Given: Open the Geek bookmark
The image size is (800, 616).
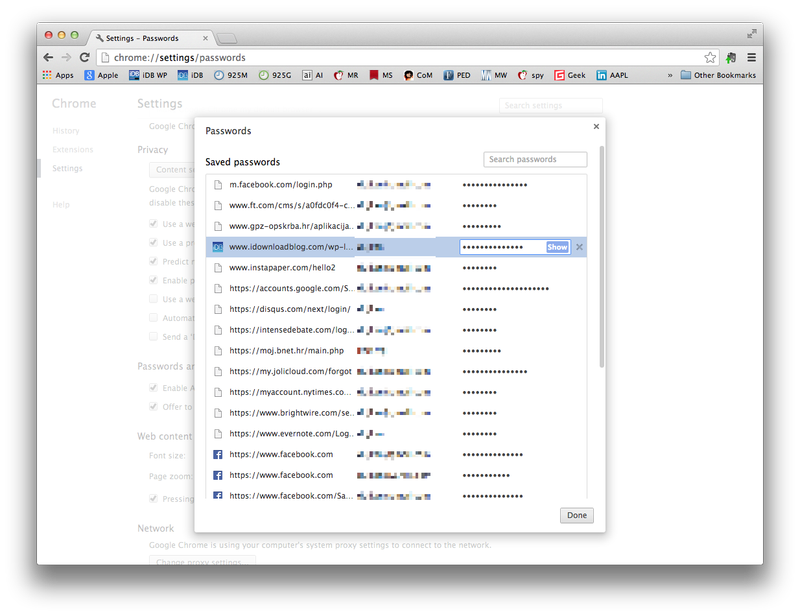Looking at the screenshot, I should pos(570,75).
